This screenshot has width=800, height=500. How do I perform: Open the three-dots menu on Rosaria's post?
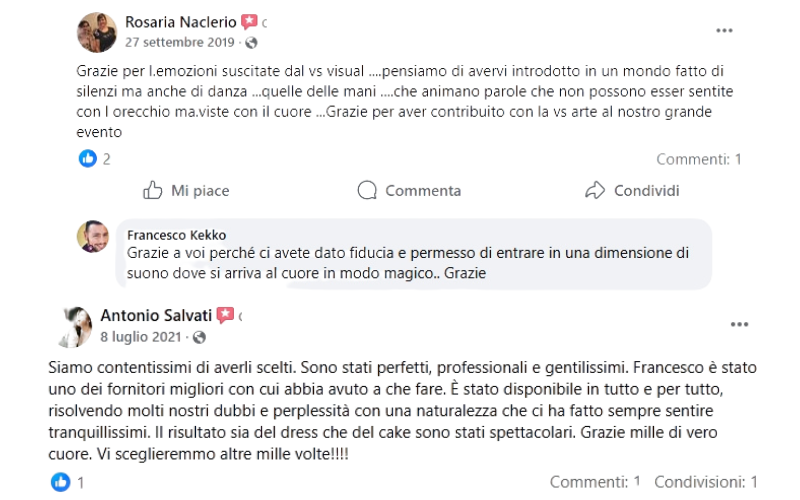(724, 31)
